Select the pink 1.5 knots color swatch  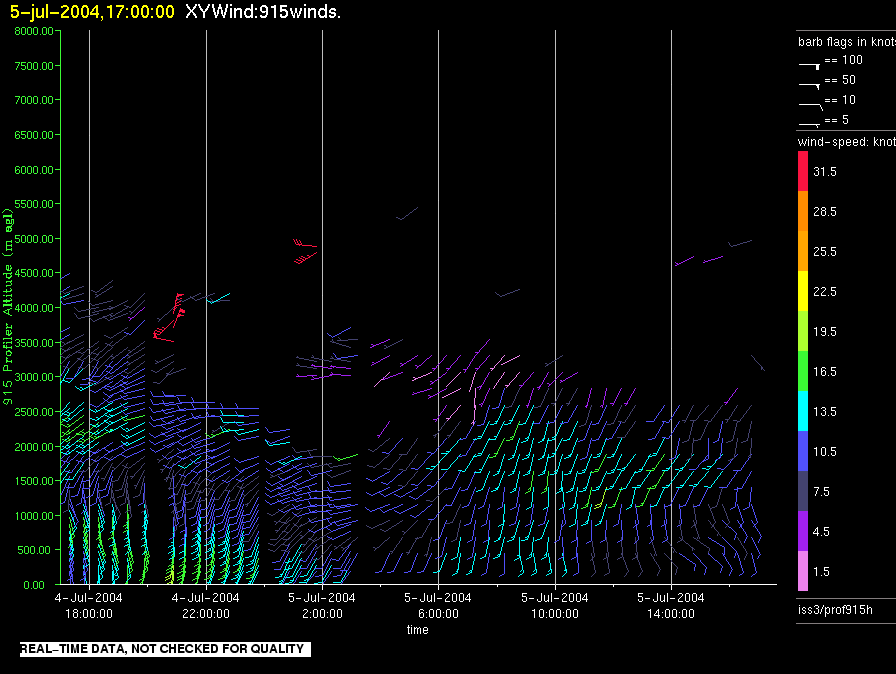point(803,571)
